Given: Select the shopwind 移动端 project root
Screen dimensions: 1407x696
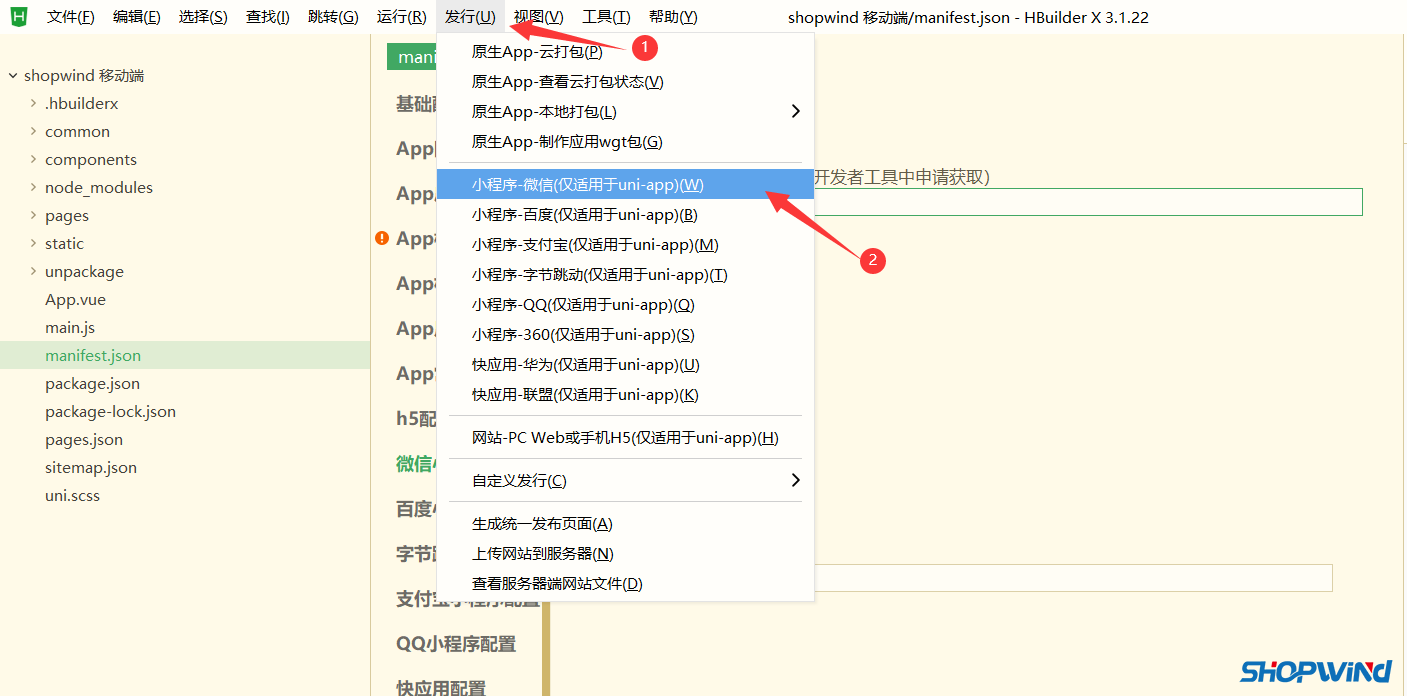Looking at the screenshot, I should 84,76.
